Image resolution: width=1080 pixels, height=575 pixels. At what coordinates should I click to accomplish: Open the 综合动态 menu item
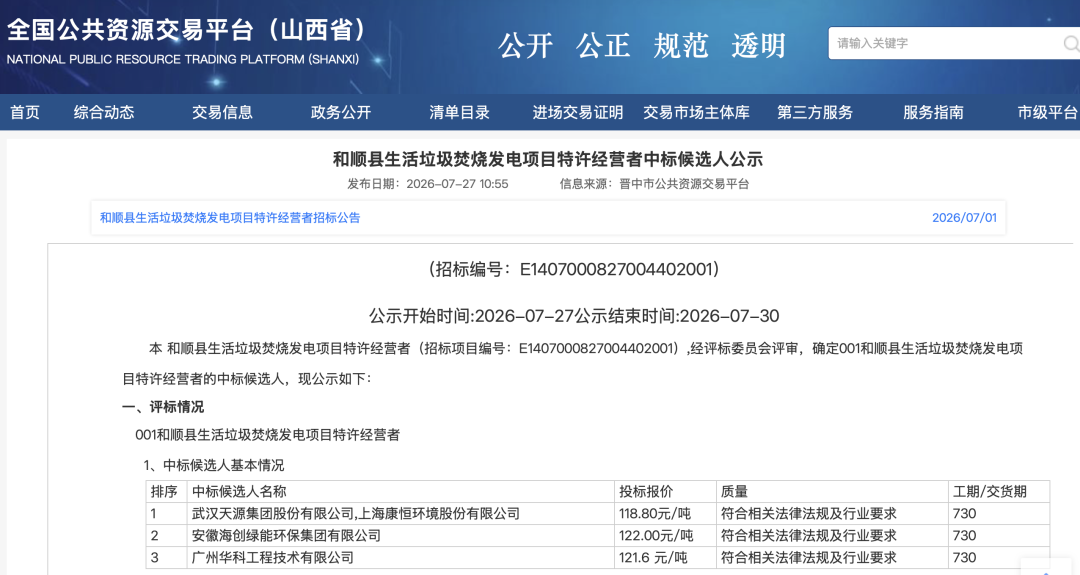[x=104, y=112]
